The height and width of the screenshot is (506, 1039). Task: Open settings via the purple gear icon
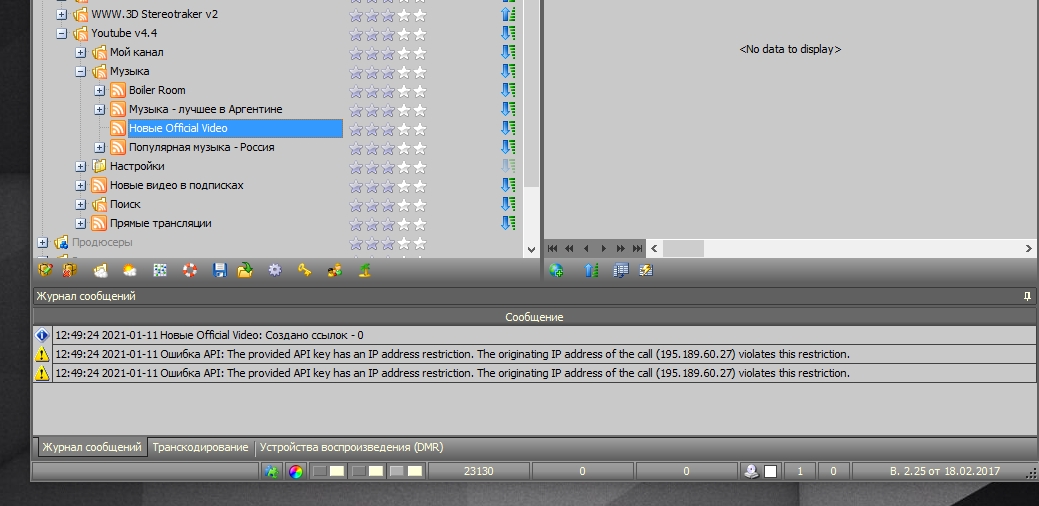pyautogui.click(x=274, y=270)
